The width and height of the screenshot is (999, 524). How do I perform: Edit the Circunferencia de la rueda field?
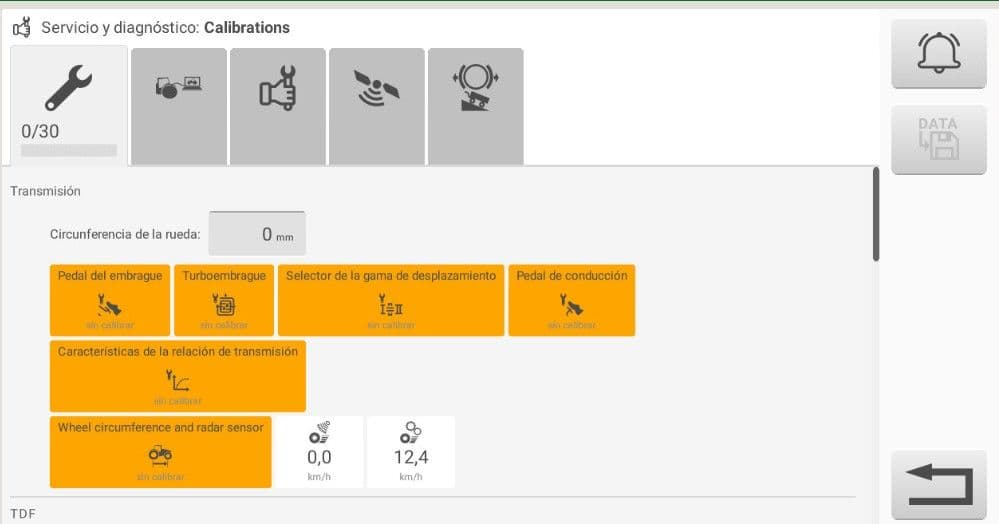(x=257, y=234)
